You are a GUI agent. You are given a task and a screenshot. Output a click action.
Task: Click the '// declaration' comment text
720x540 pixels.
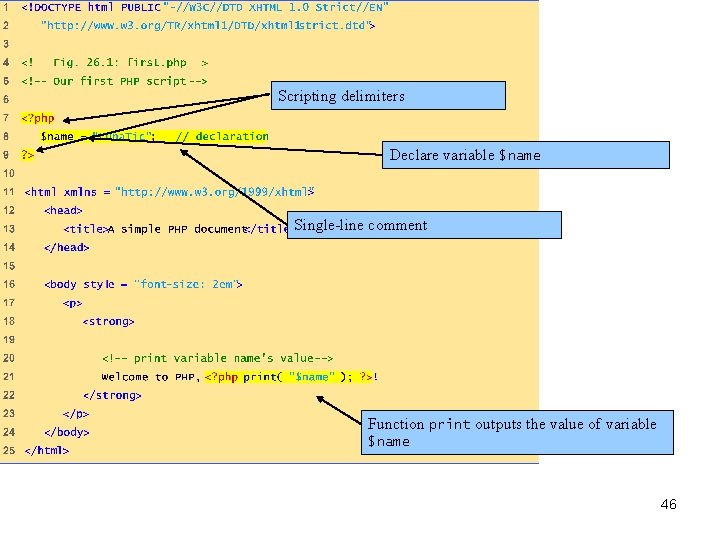point(222,136)
